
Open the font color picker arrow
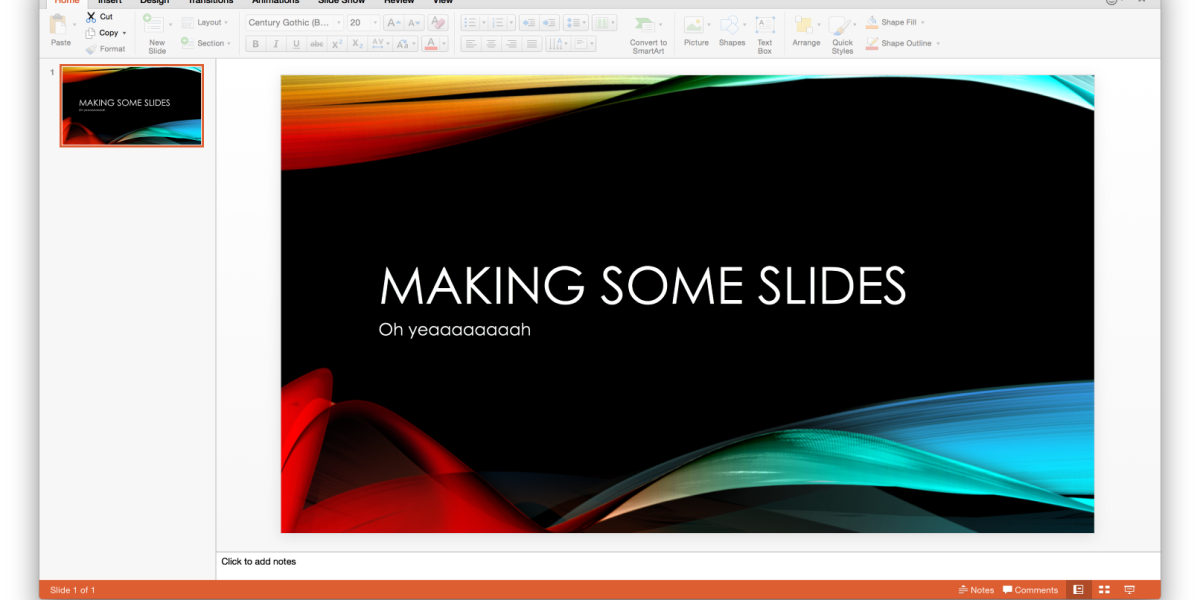pyautogui.click(x=444, y=44)
